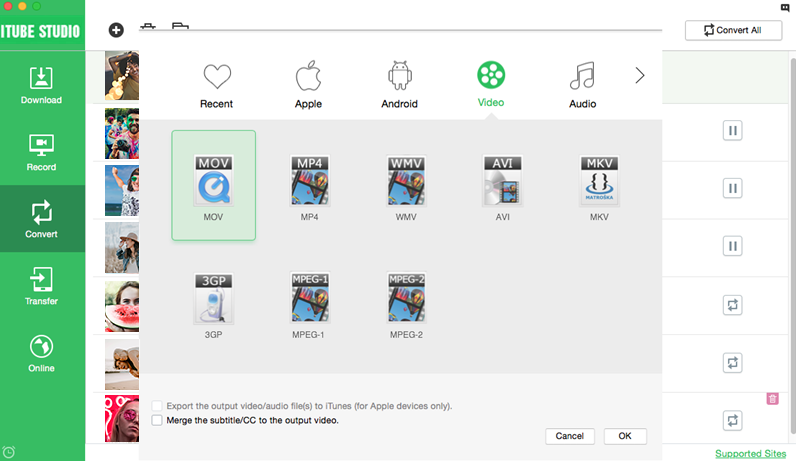Click the vertical scrollbar on the right
Image resolution: width=796 pixels, height=461 pixels.
click(x=792, y=244)
